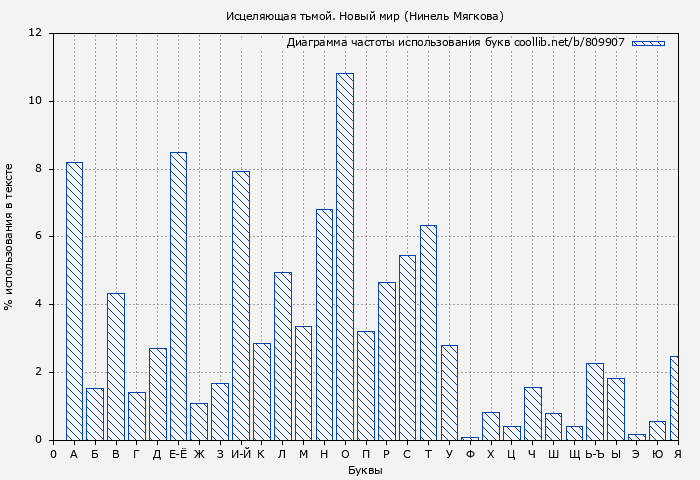The image size is (700, 480).
Task: Select the bar for letter А
Action: coord(74,300)
